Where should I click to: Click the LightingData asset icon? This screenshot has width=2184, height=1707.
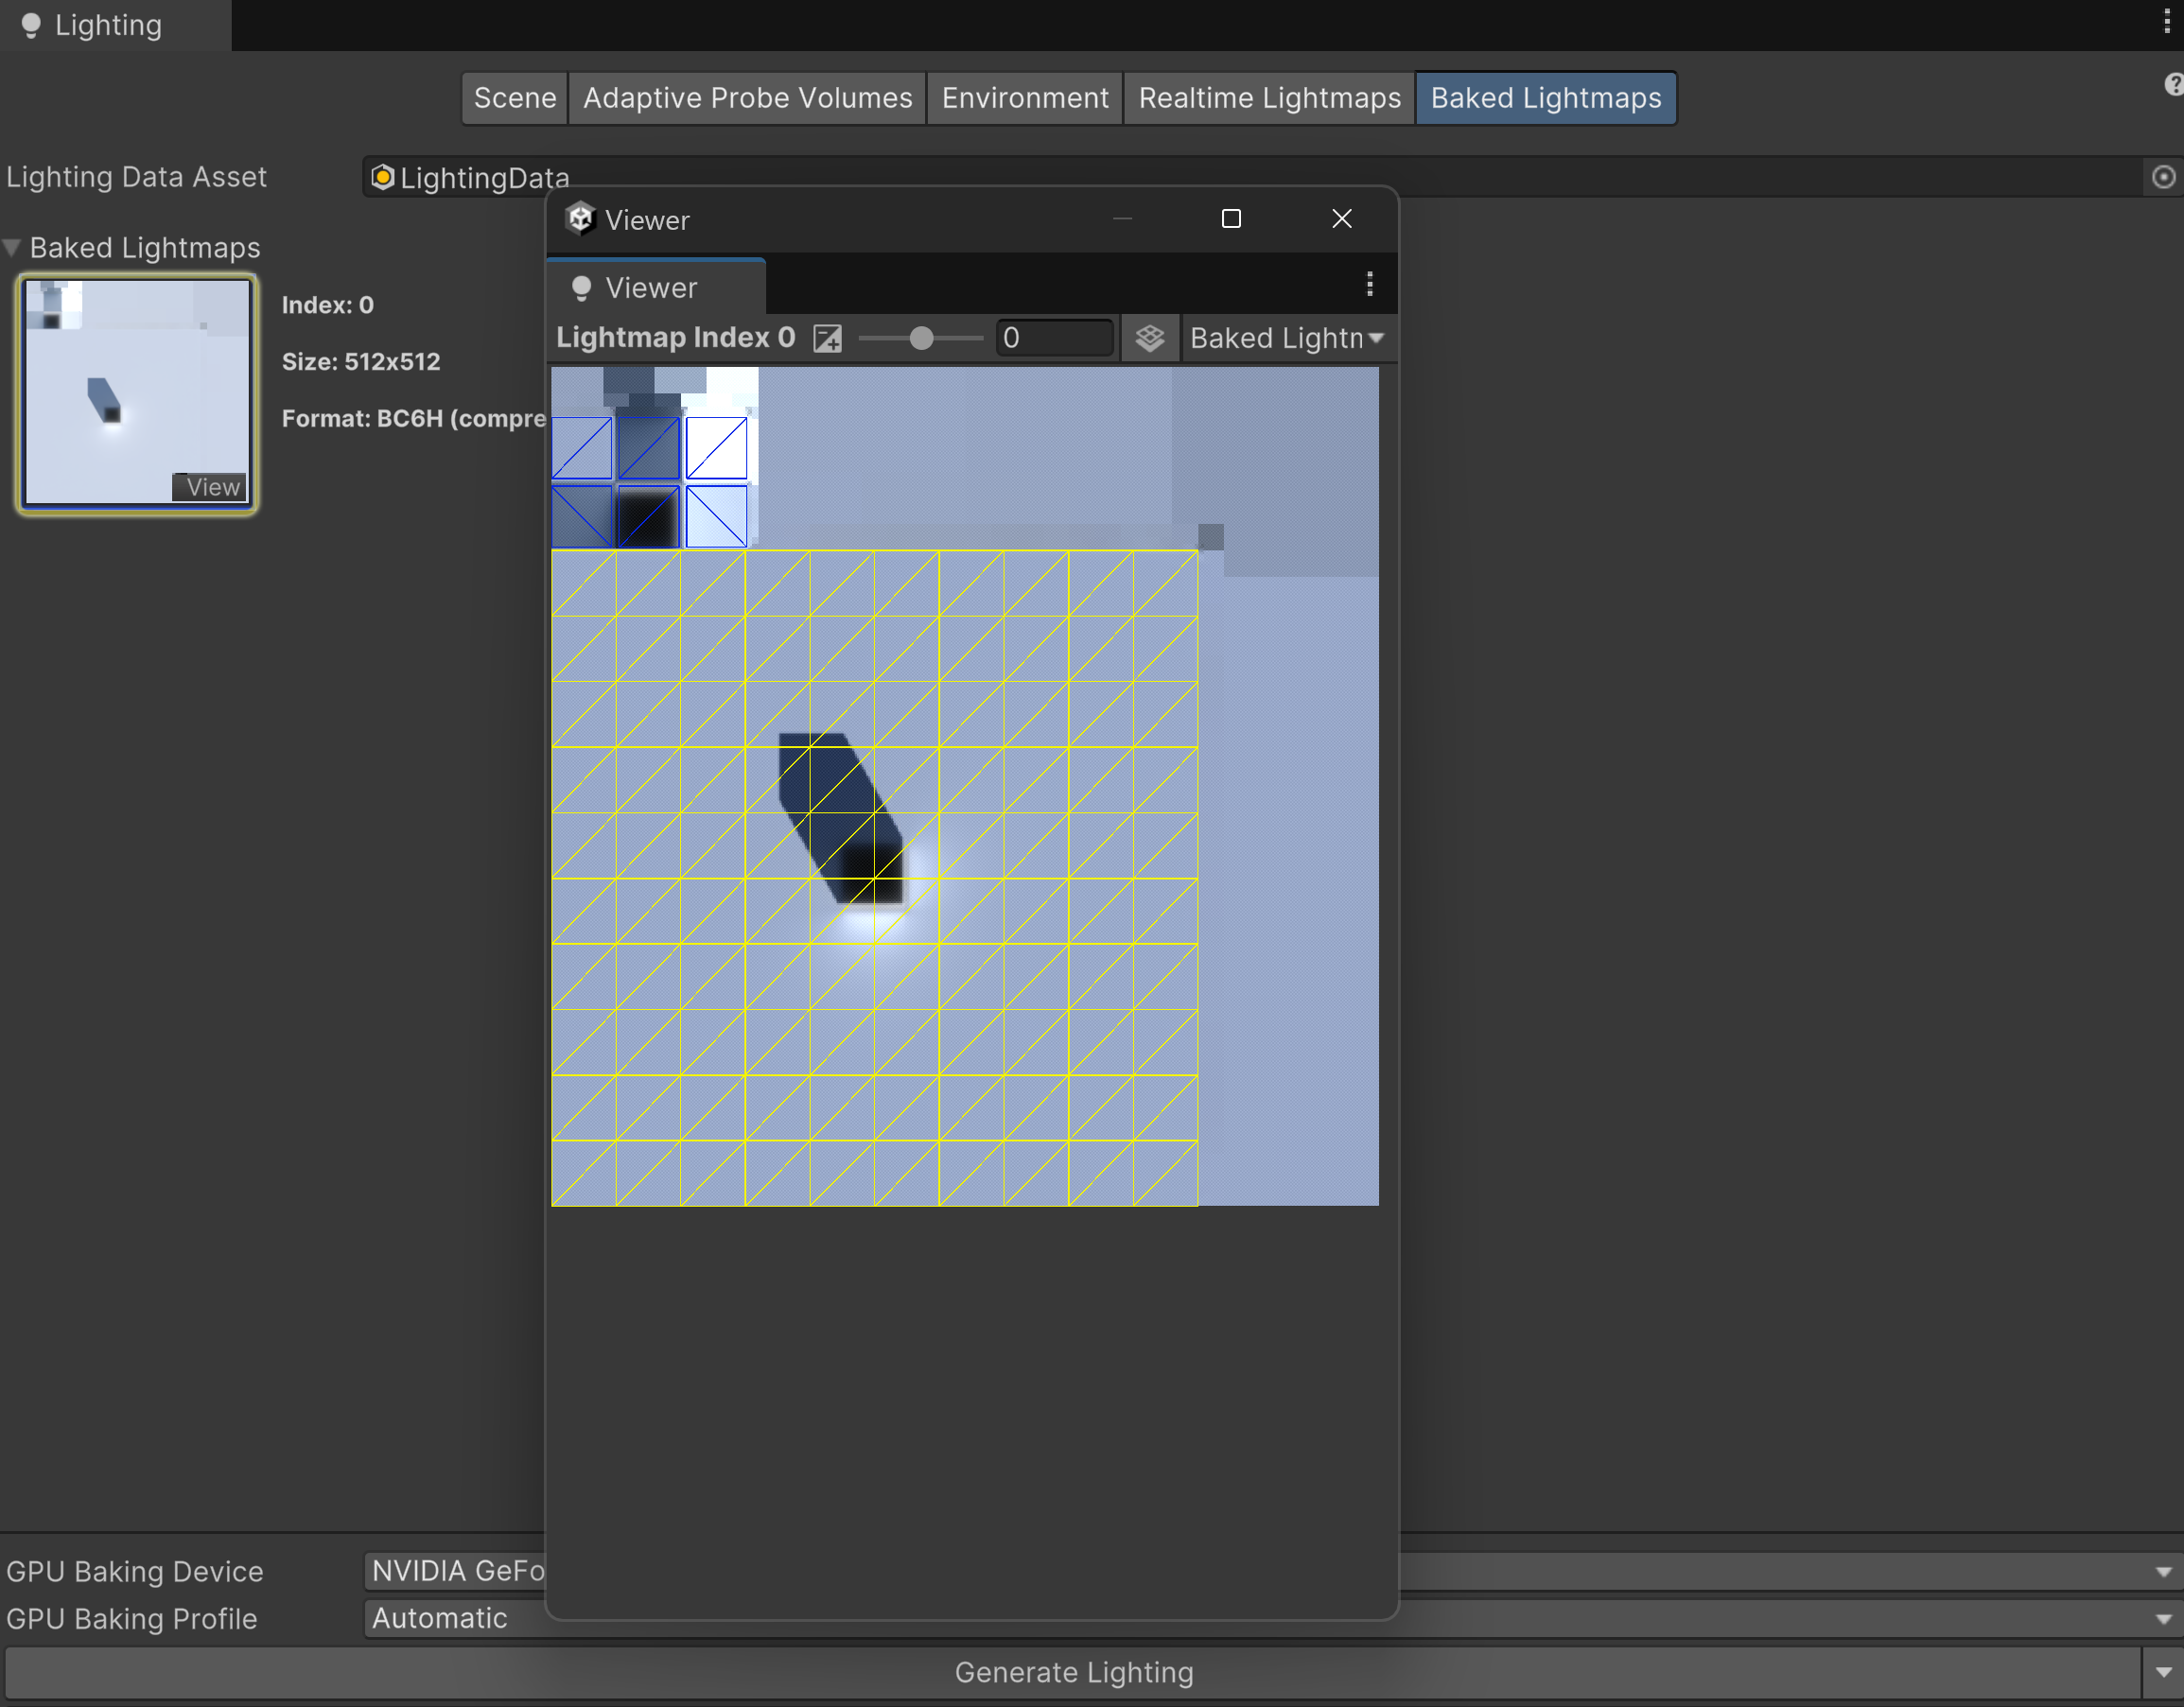coord(382,177)
